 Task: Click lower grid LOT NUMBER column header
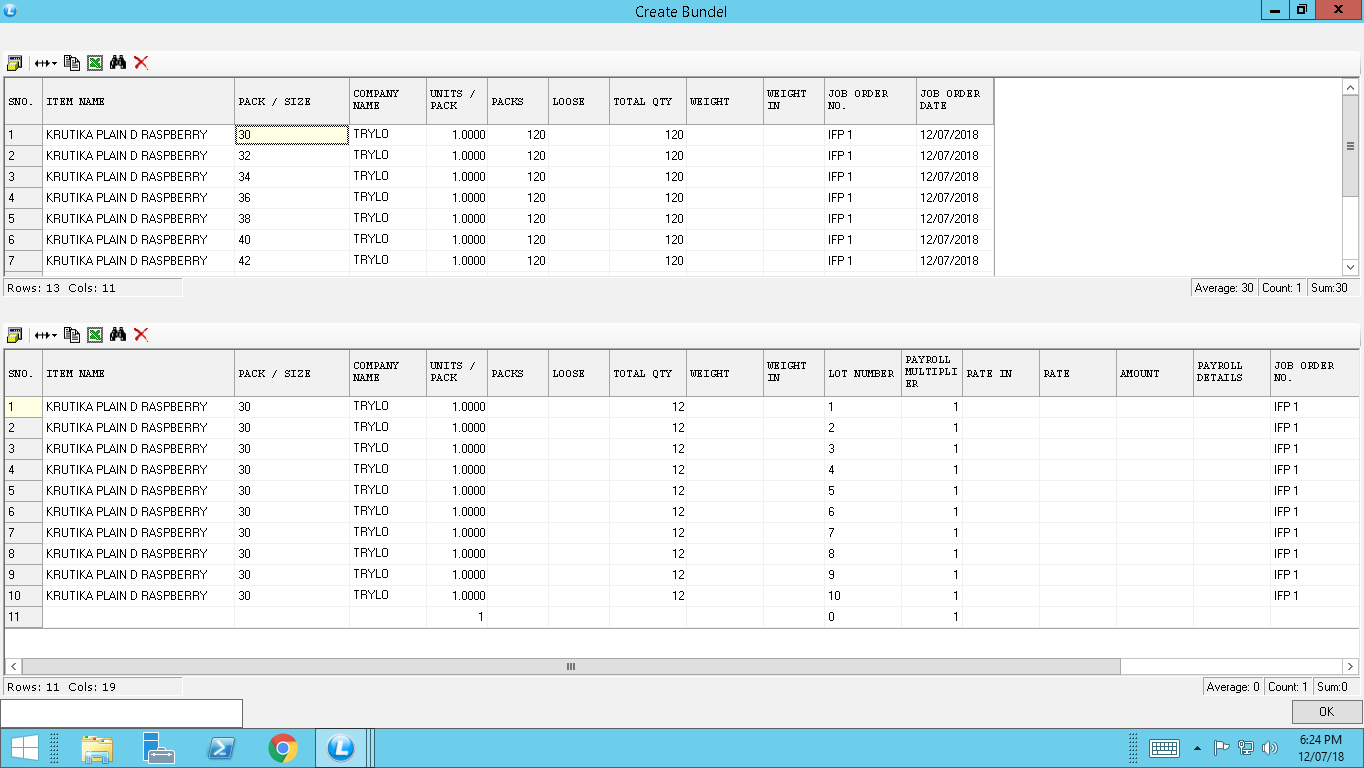[862, 373]
